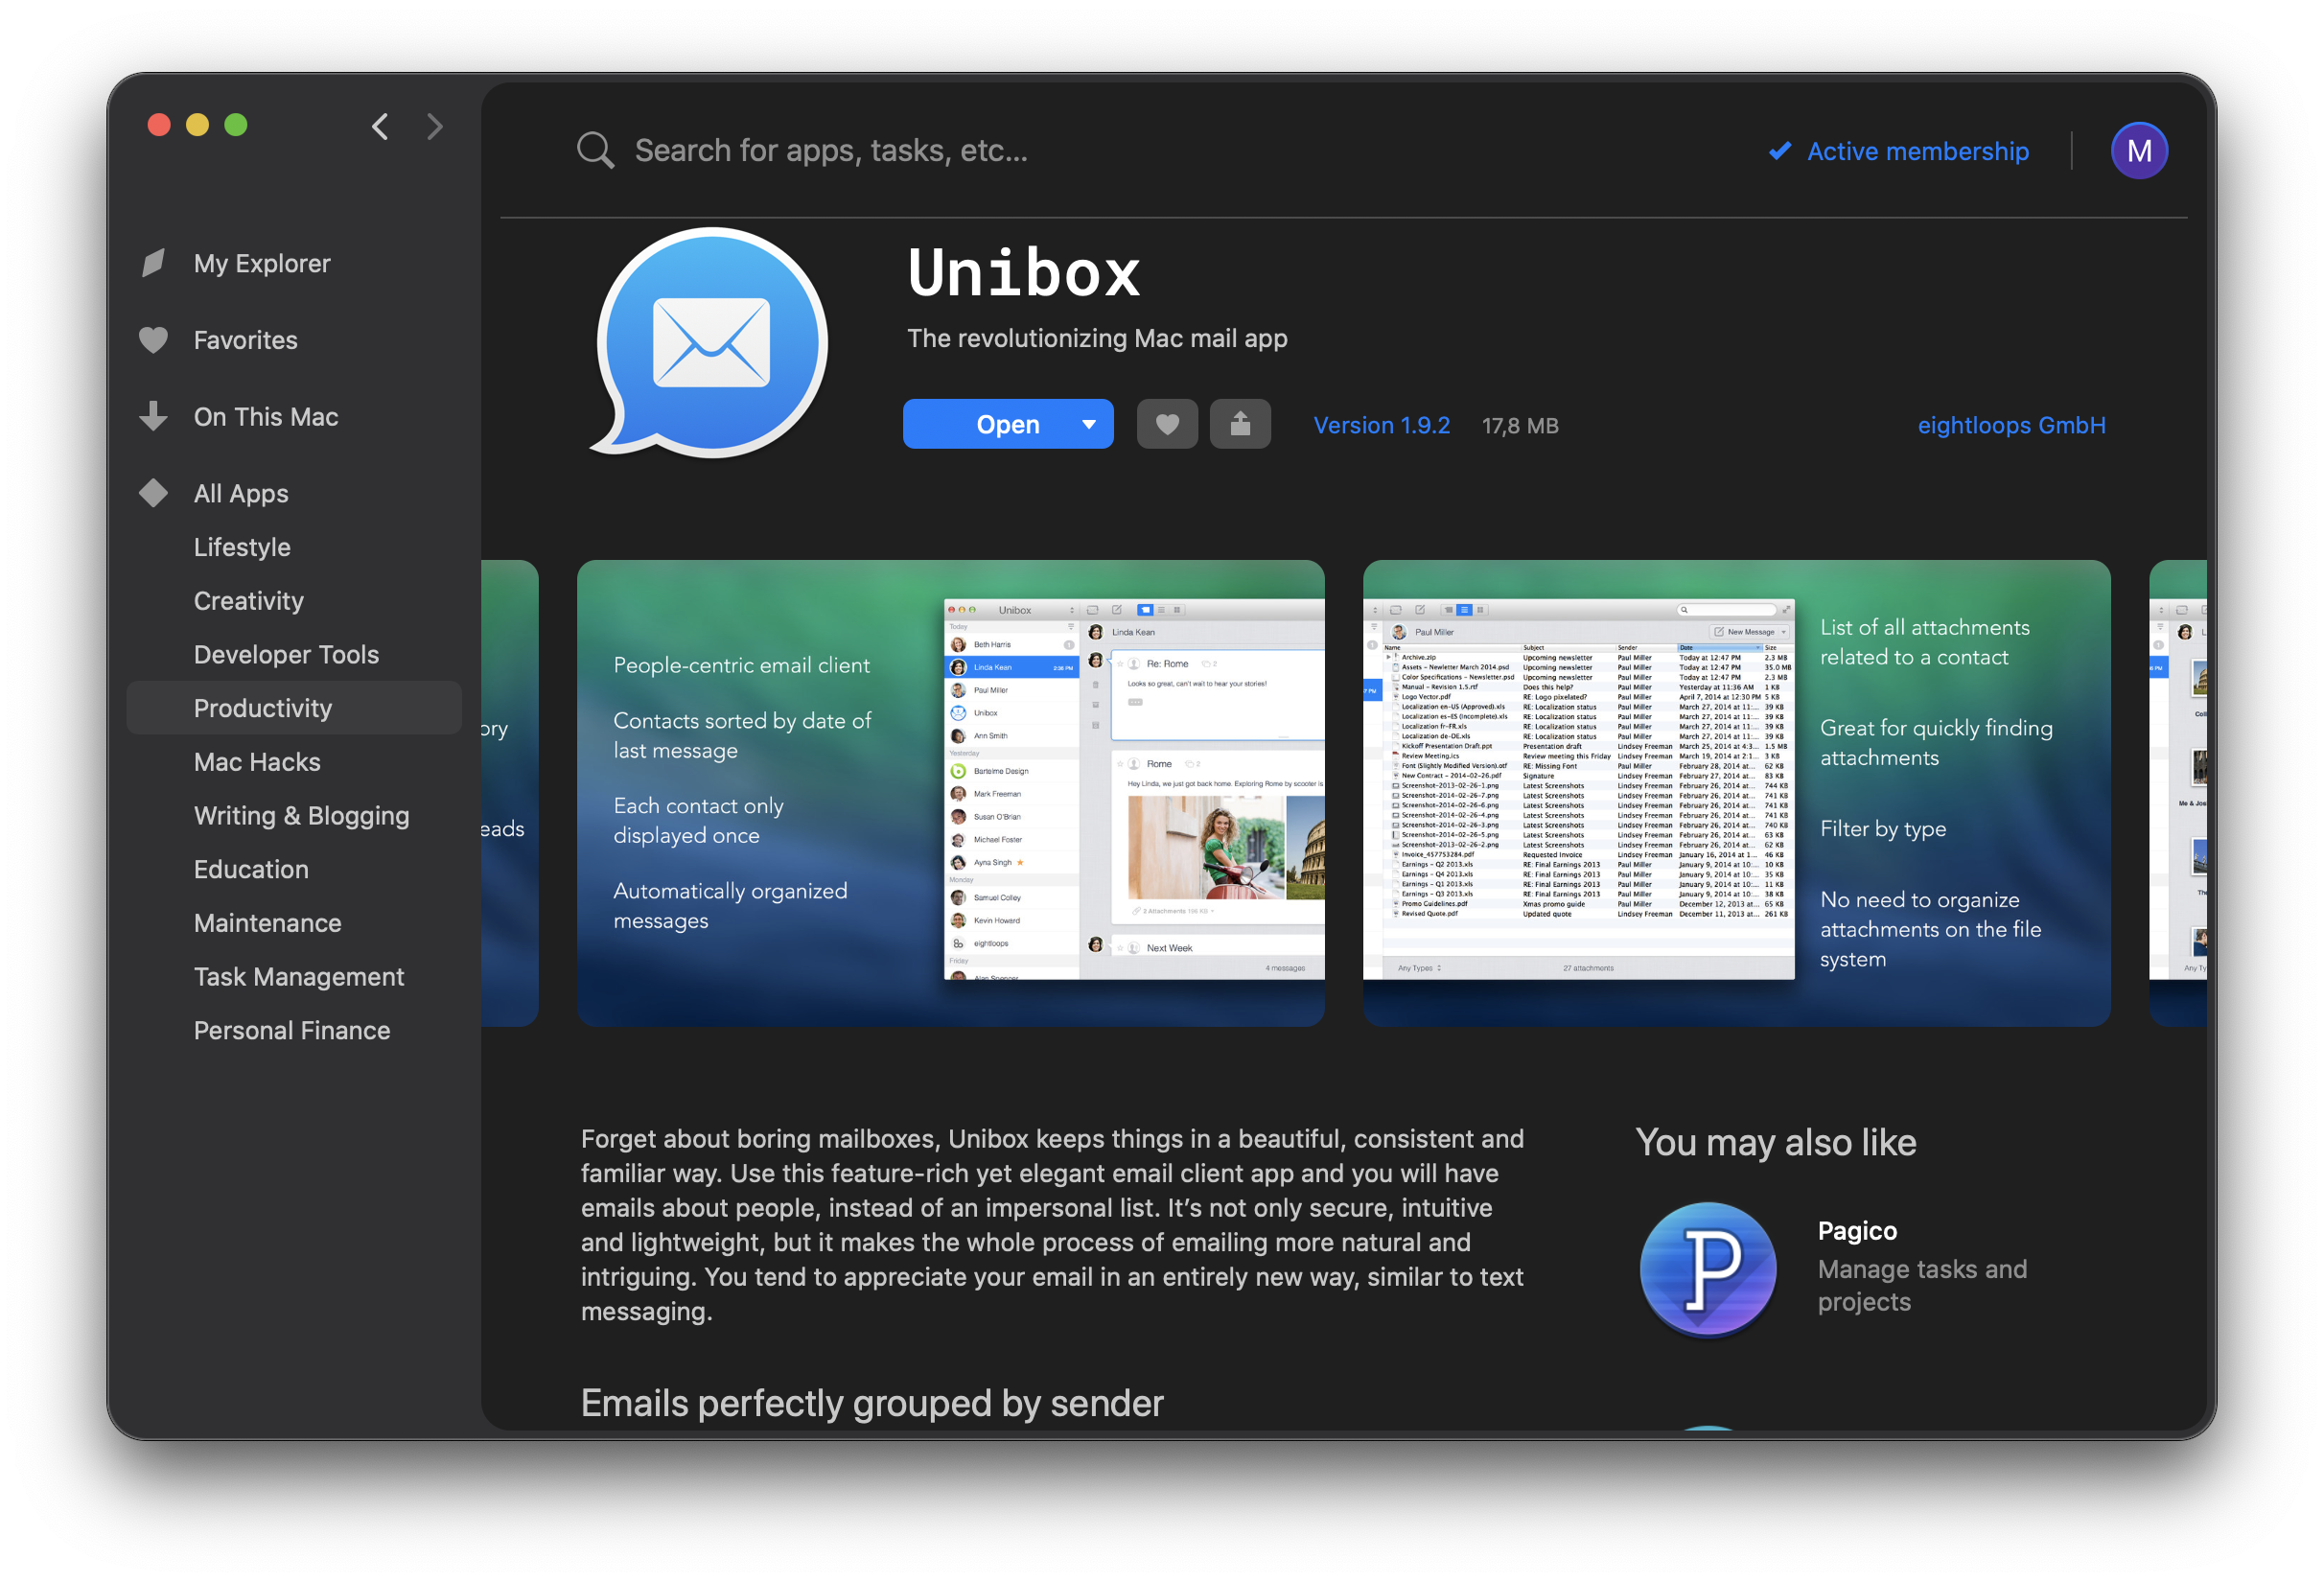This screenshot has height=1582, width=2324.
Task: Open the people-centric email client screenshot
Action: pos(951,793)
